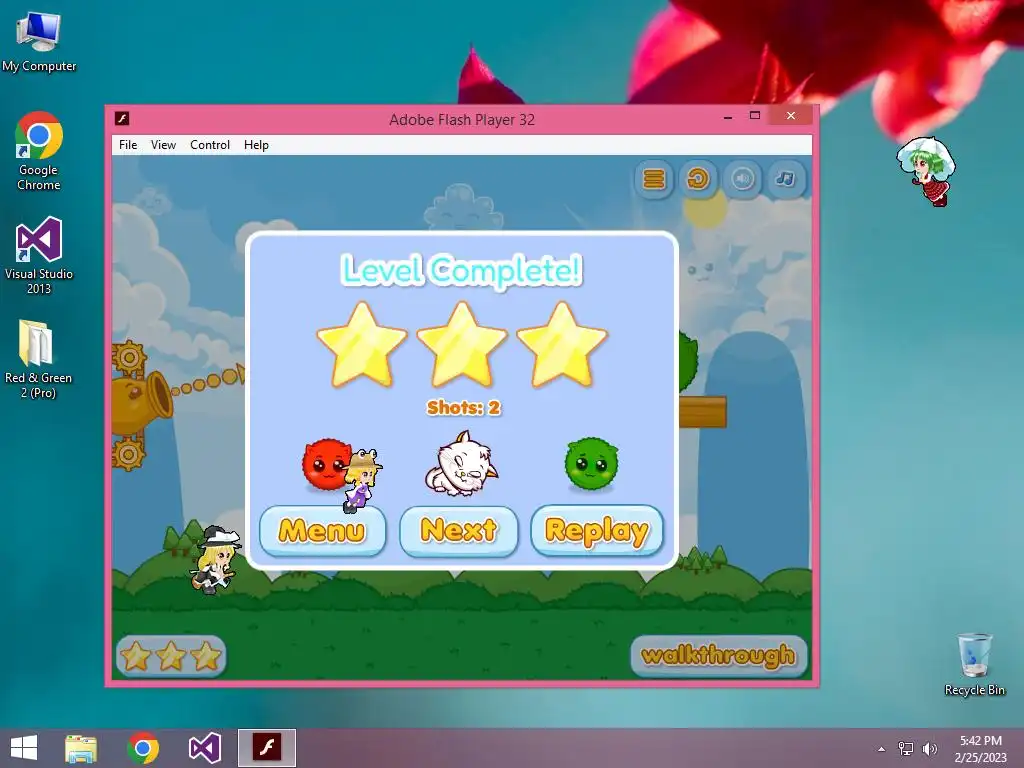The image size is (1024, 768).
Task: Open the Windows Start button
Action: tap(24, 748)
